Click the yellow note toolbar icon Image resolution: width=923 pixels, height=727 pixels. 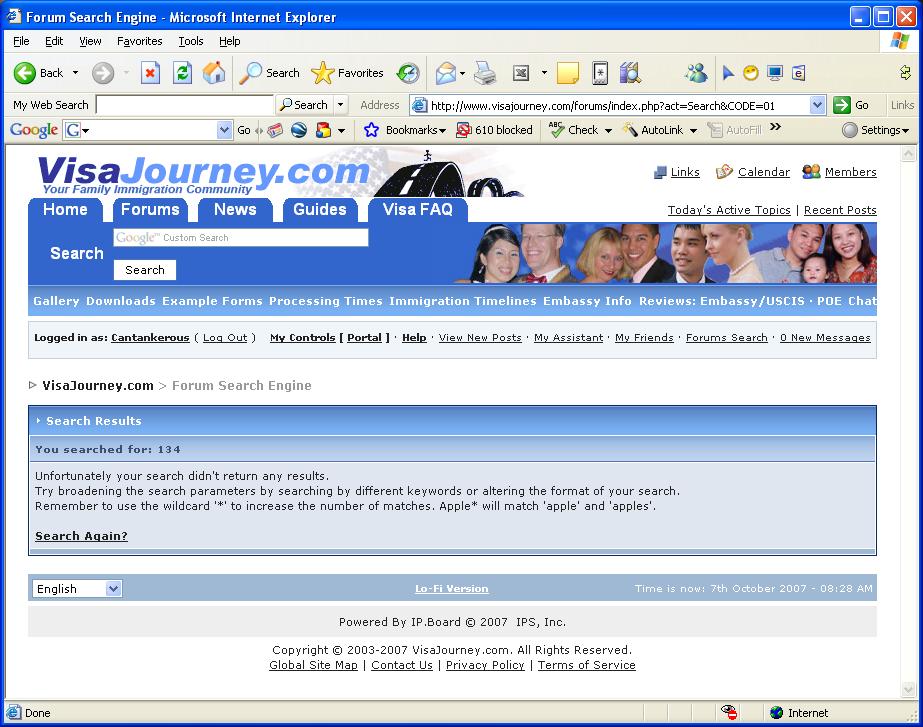coord(568,73)
